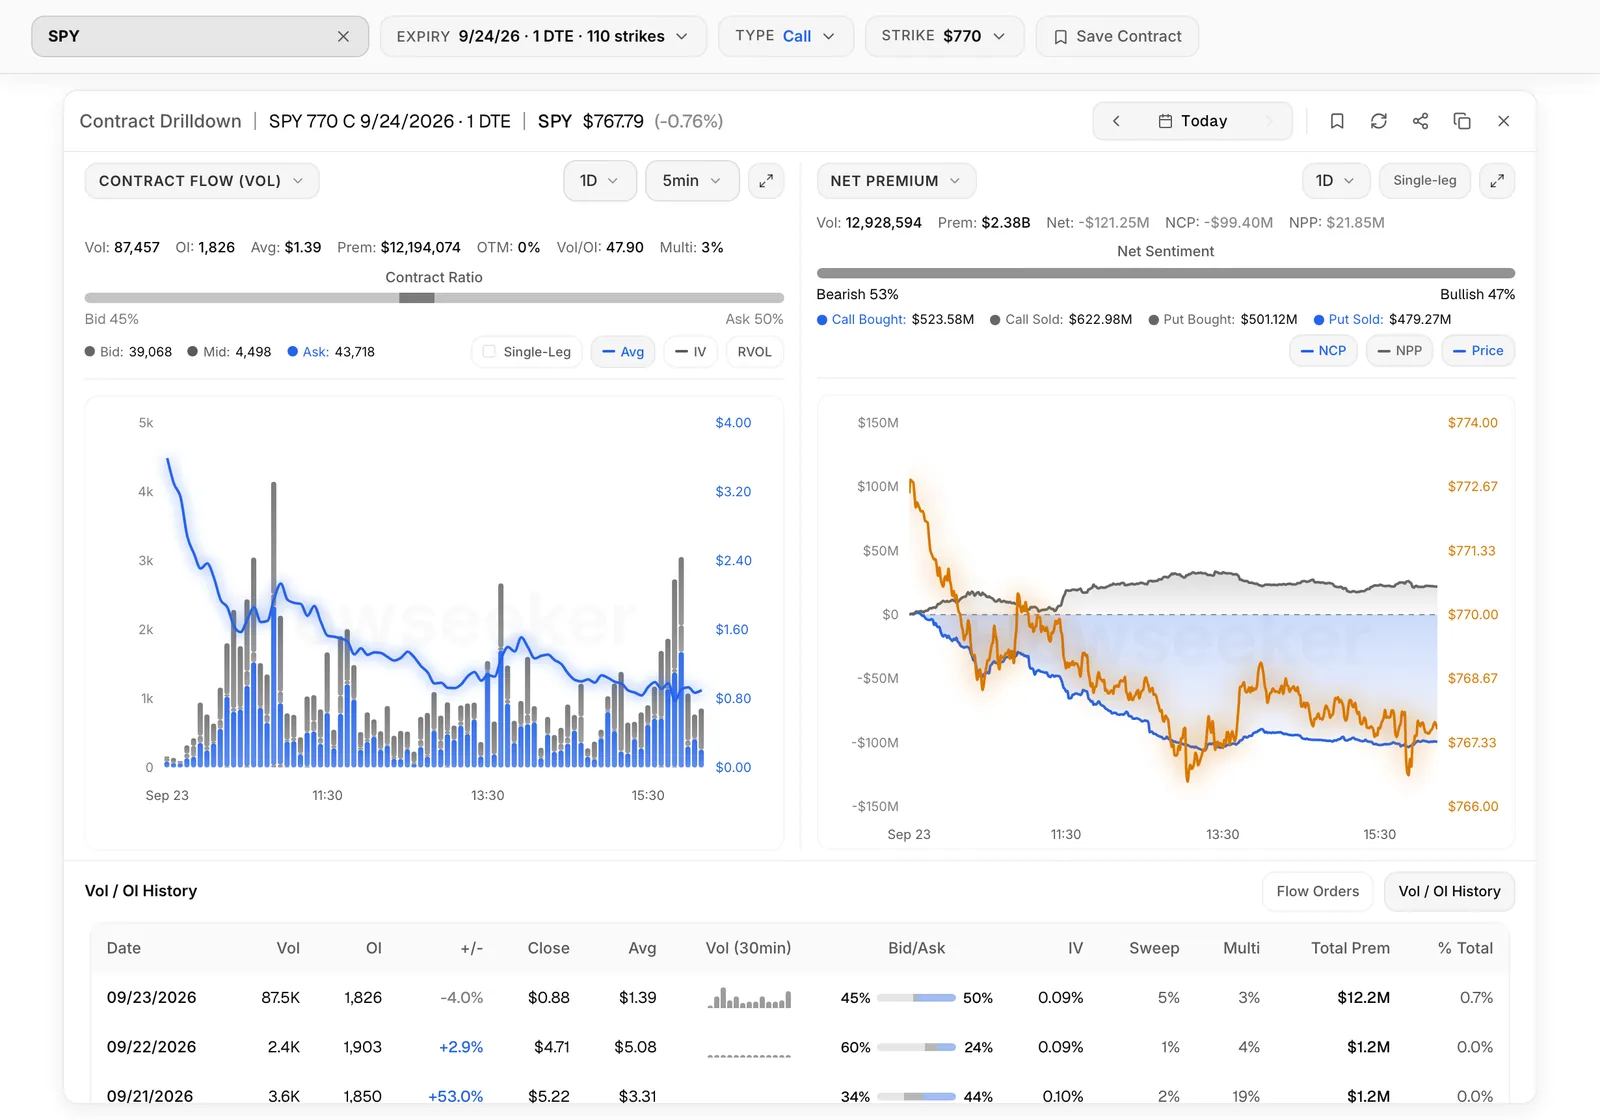Go to previous day arrow
1600x1120 pixels.
click(x=1116, y=121)
